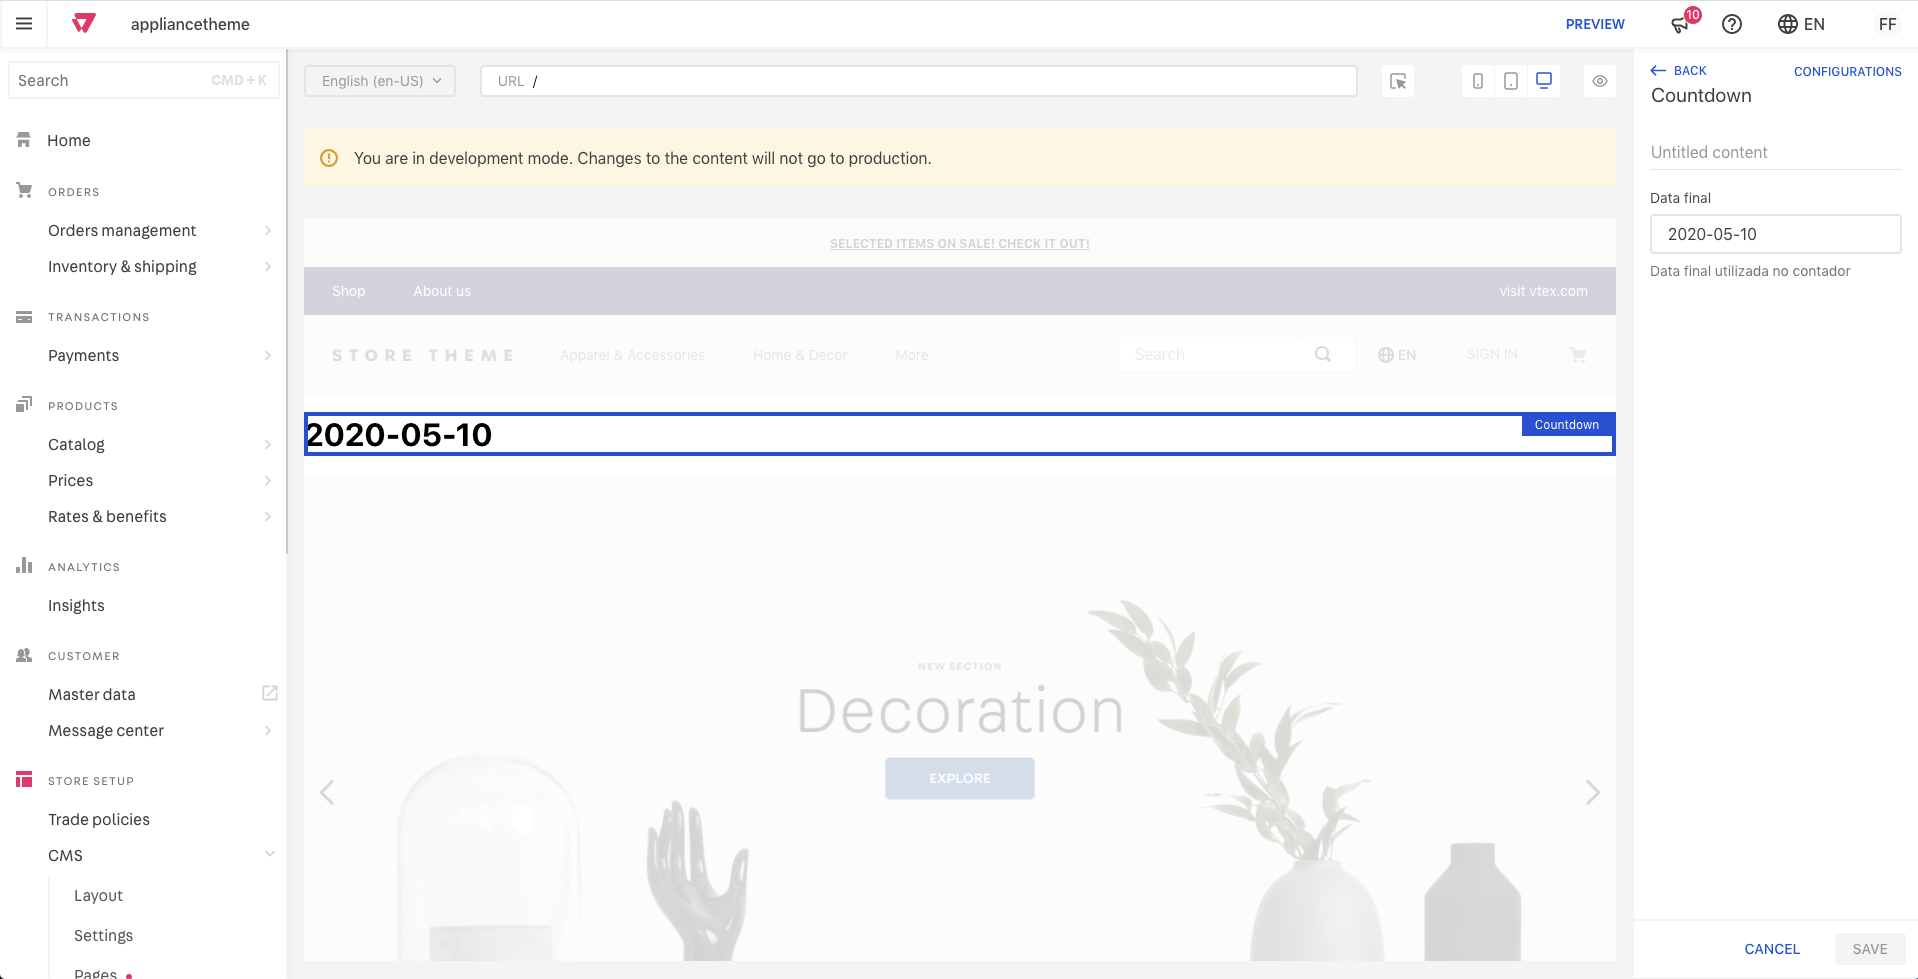
Task: Click the URL input field
Action: coord(919,81)
